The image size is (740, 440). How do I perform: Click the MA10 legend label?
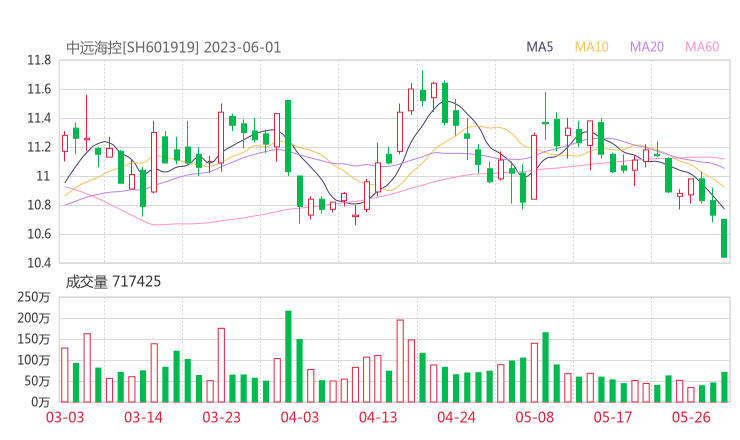click(591, 47)
